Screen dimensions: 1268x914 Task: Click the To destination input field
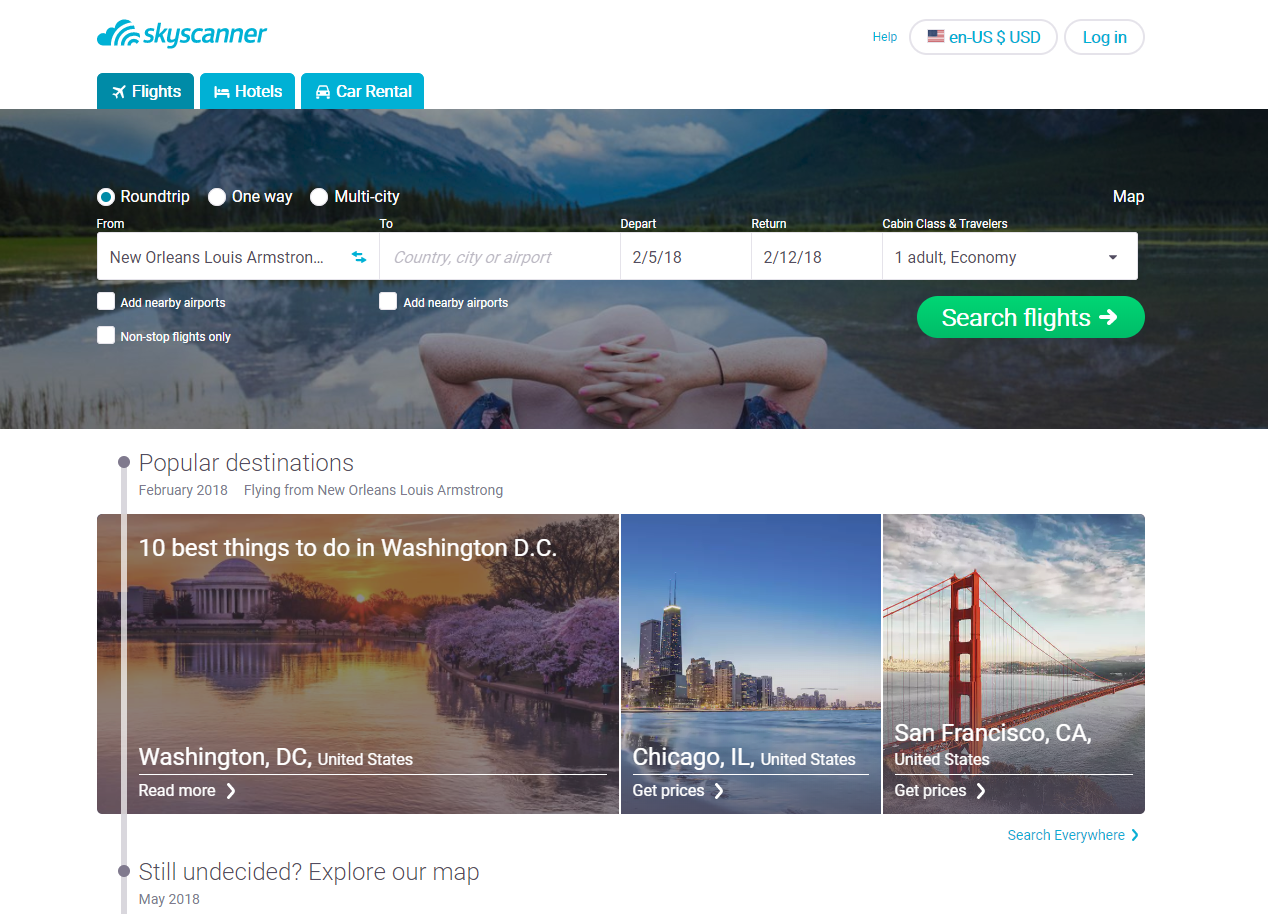500,257
